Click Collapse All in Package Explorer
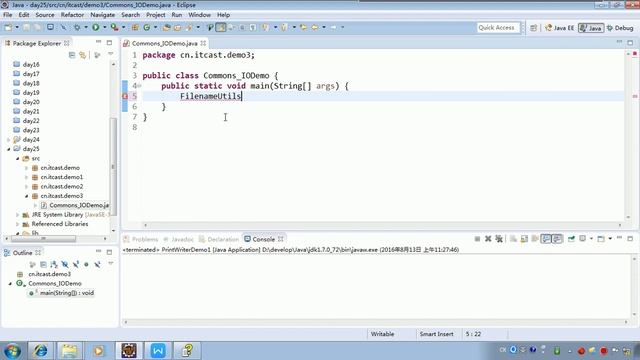The width and height of the screenshot is (640, 360). coord(72,55)
